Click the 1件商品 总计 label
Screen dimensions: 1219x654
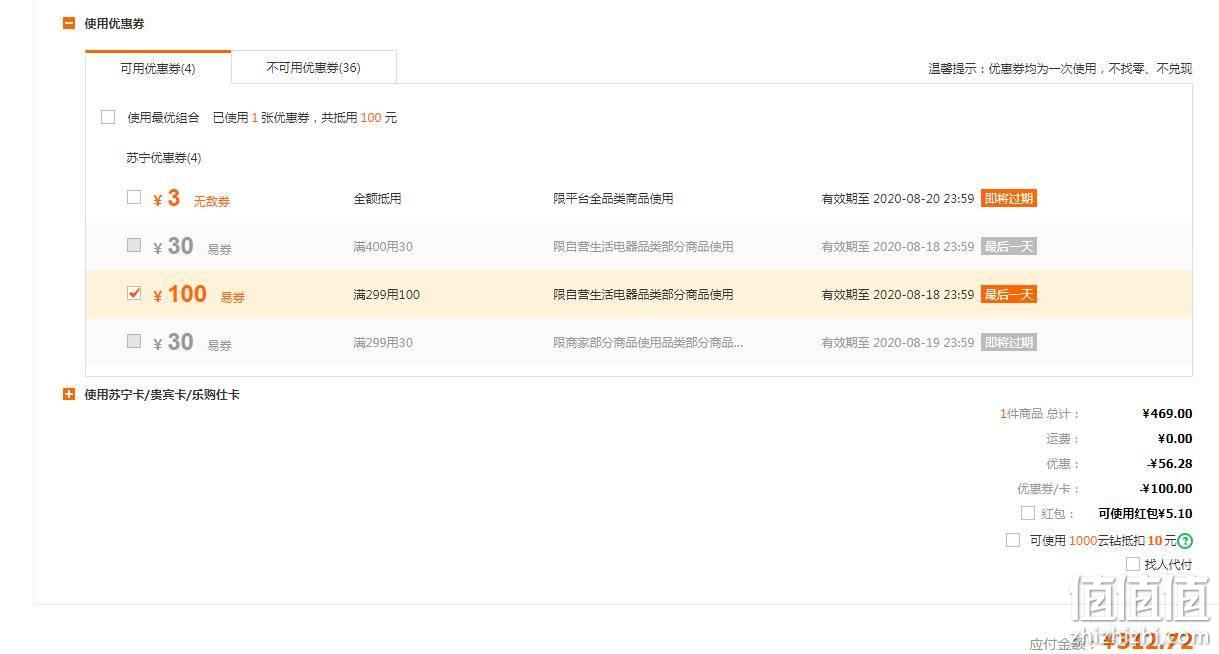click(1040, 414)
